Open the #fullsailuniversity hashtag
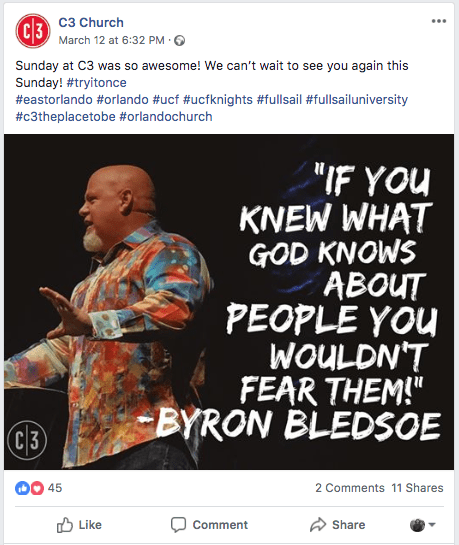459x545 pixels. pos(357,100)
